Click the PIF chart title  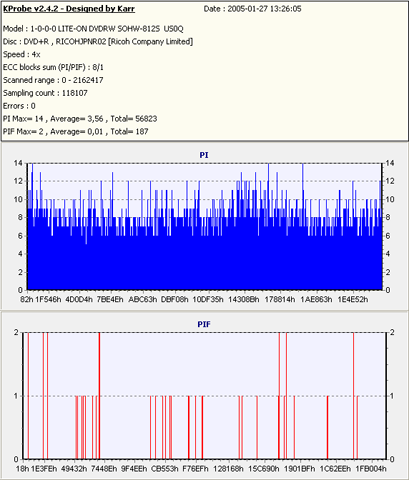(x=204, y=324)
